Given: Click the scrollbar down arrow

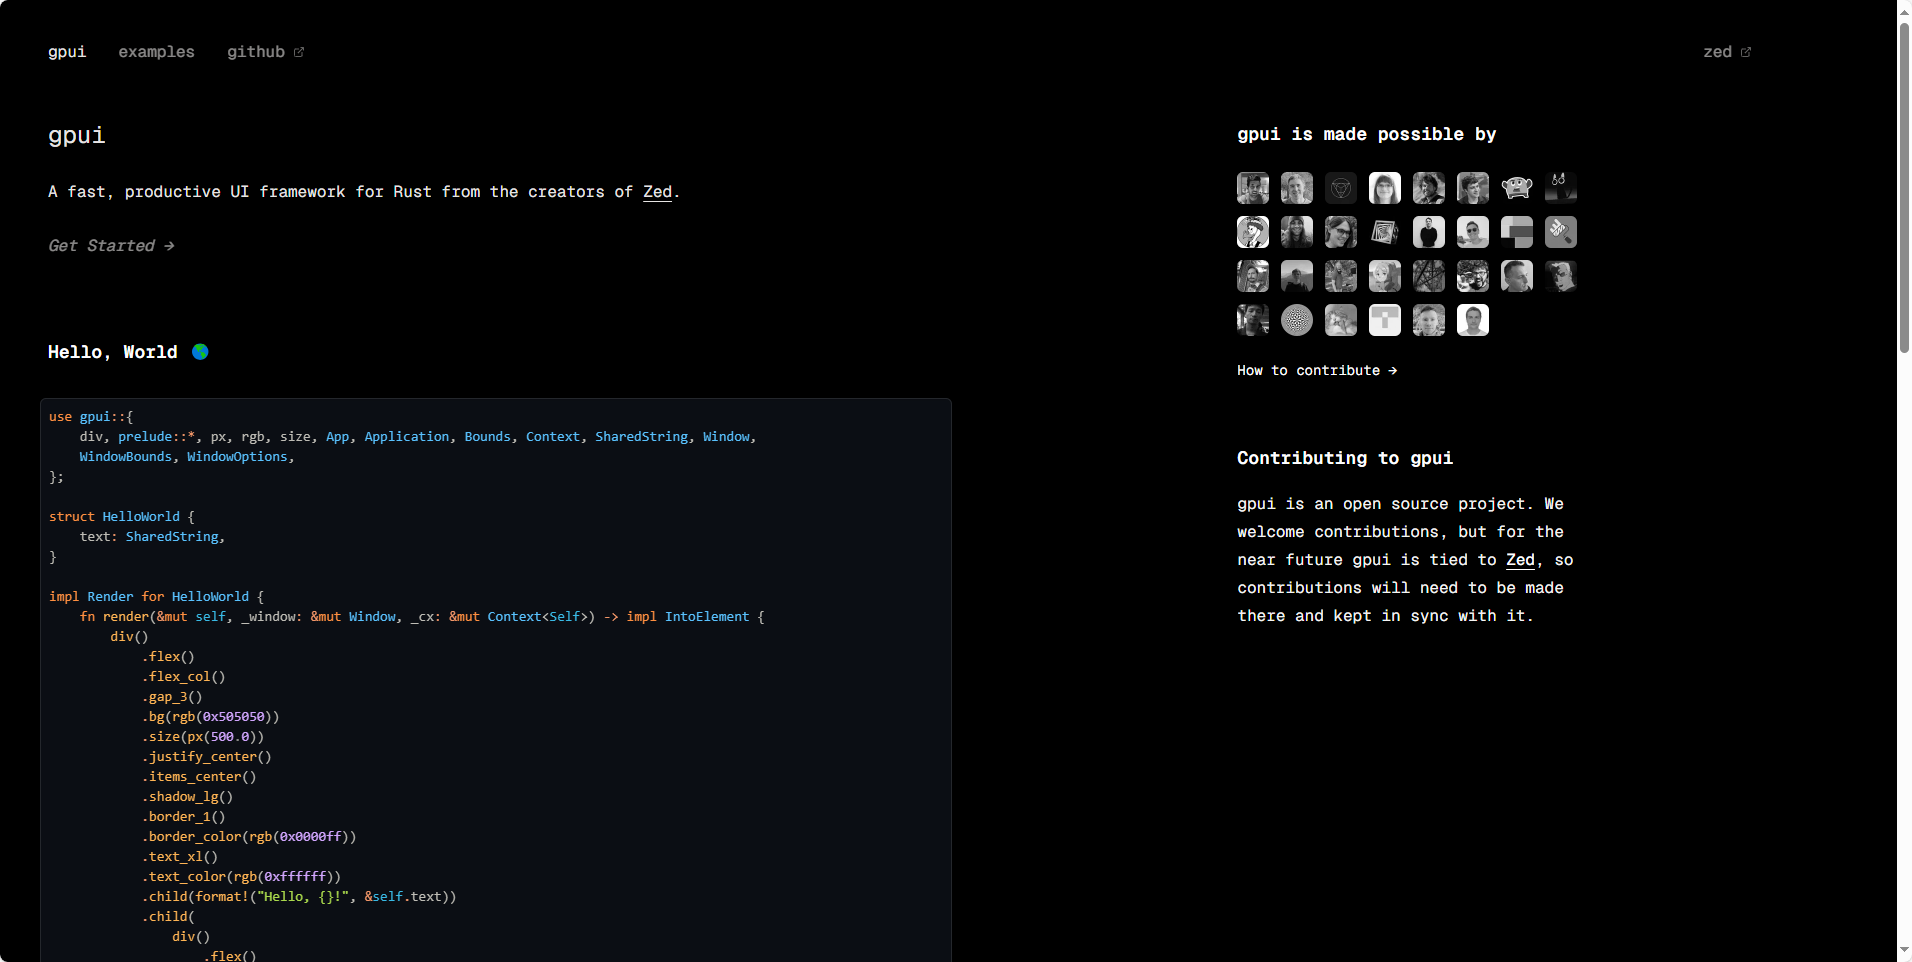Looking at the screenshot, I should pos(1904,951).
